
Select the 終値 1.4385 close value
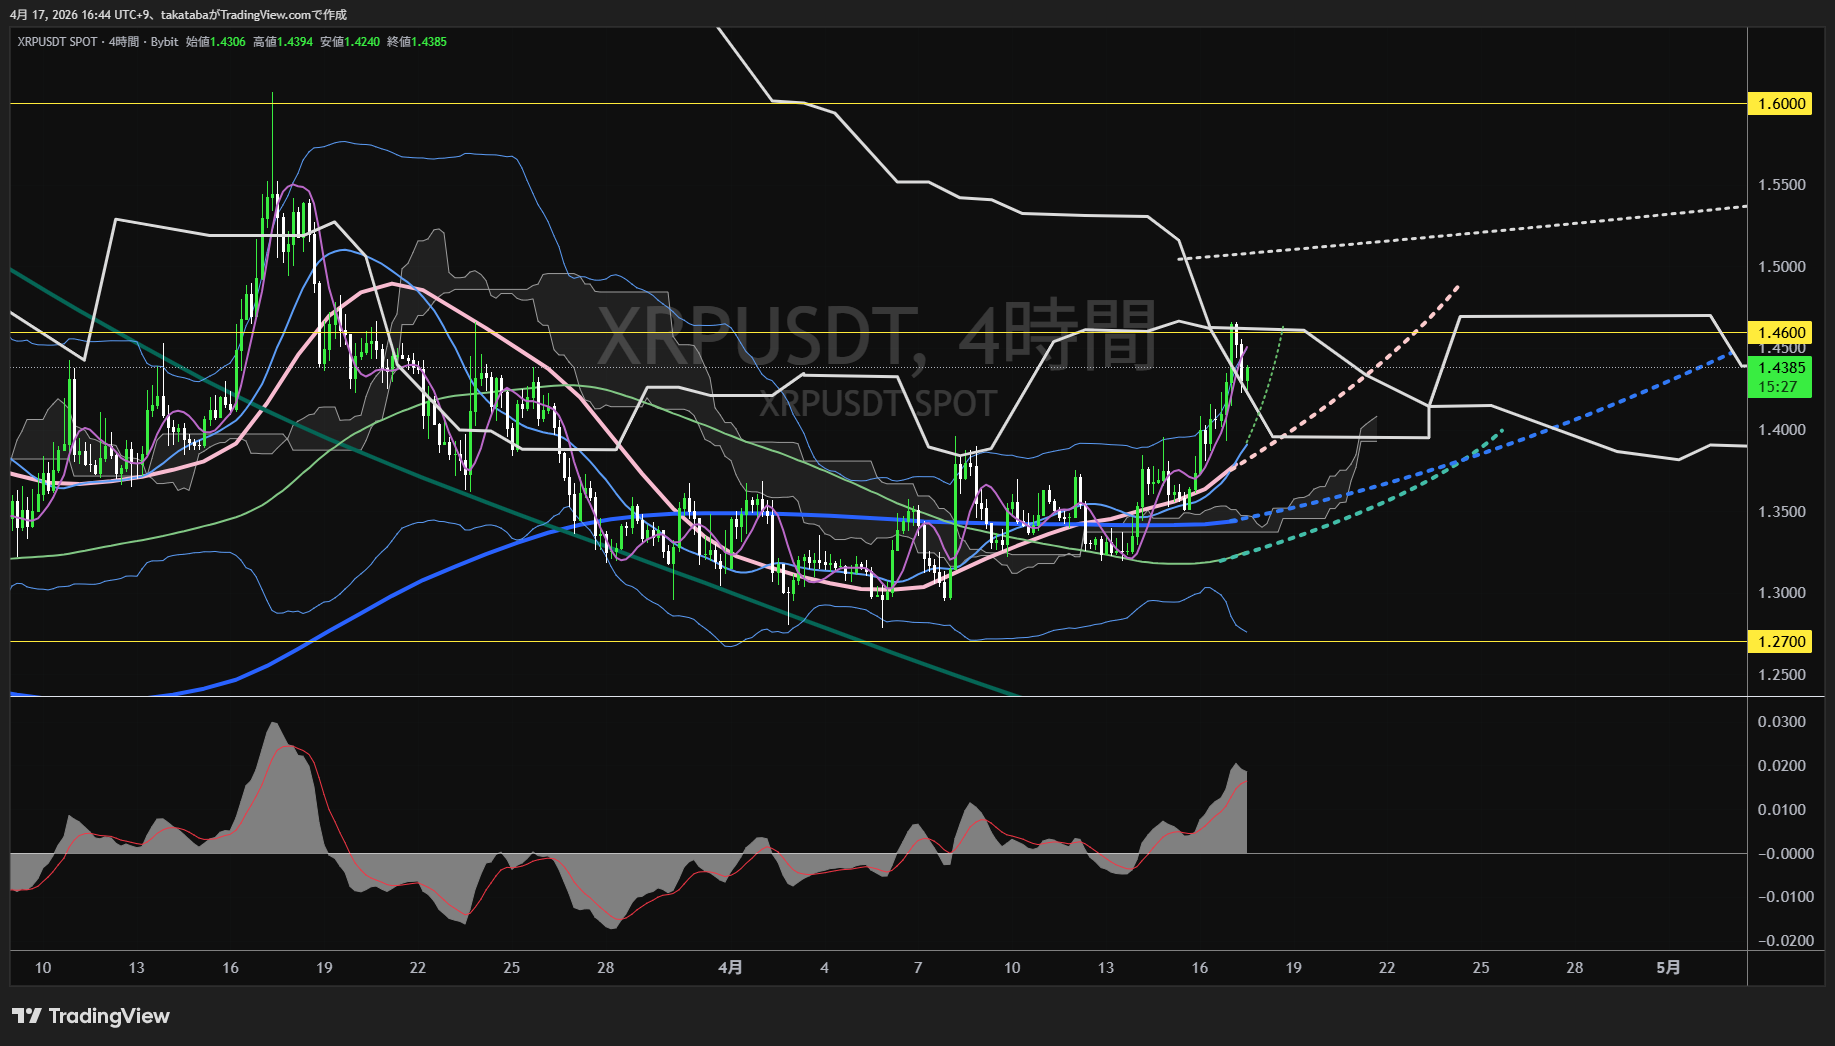417,42
